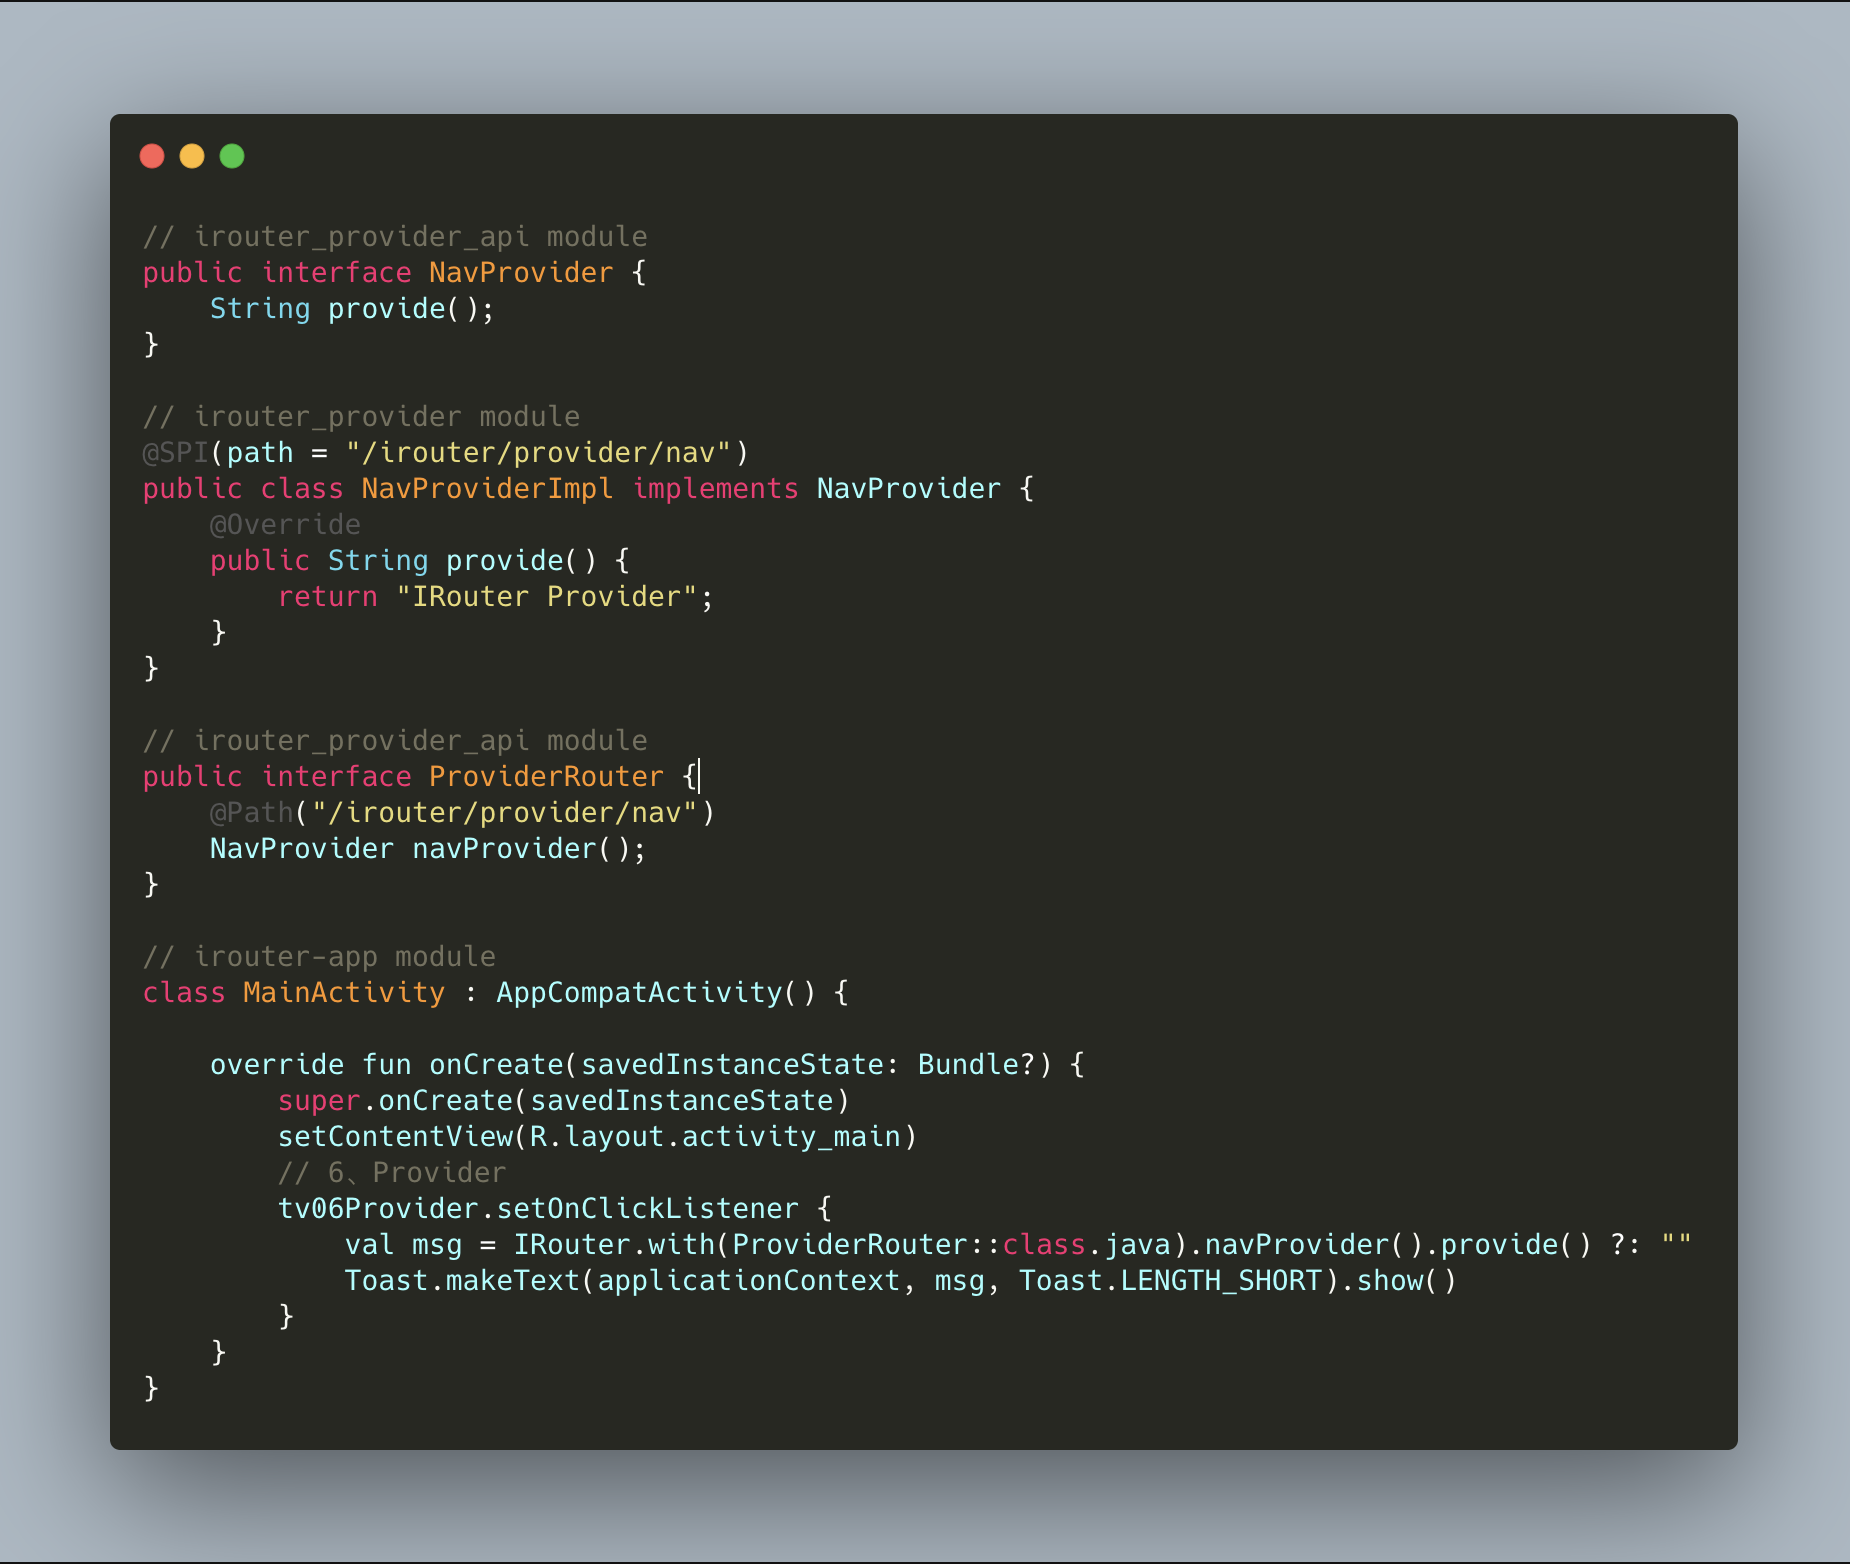The height and width of the screenshot is (1564, 1850).
Task: Click the '@SPI' annotation
Action: click(x=176, y=453)
